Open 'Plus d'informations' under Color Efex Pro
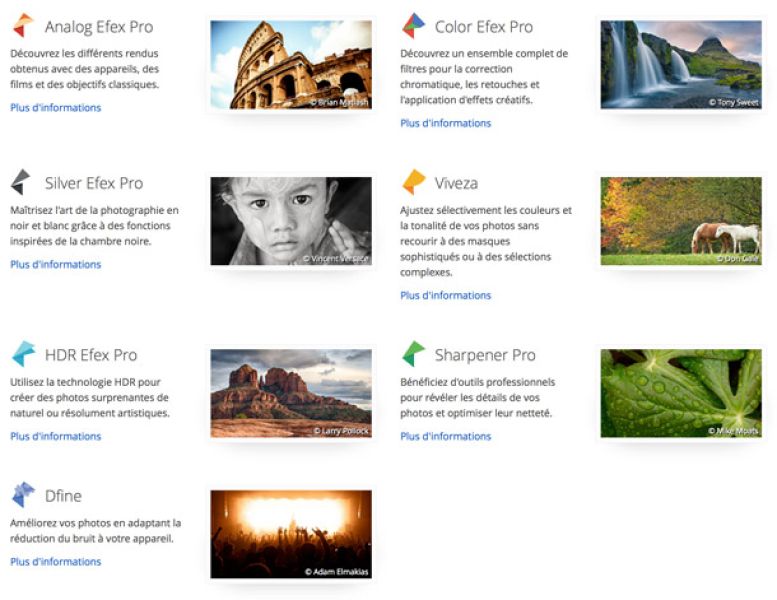 [x=445, y=123]
